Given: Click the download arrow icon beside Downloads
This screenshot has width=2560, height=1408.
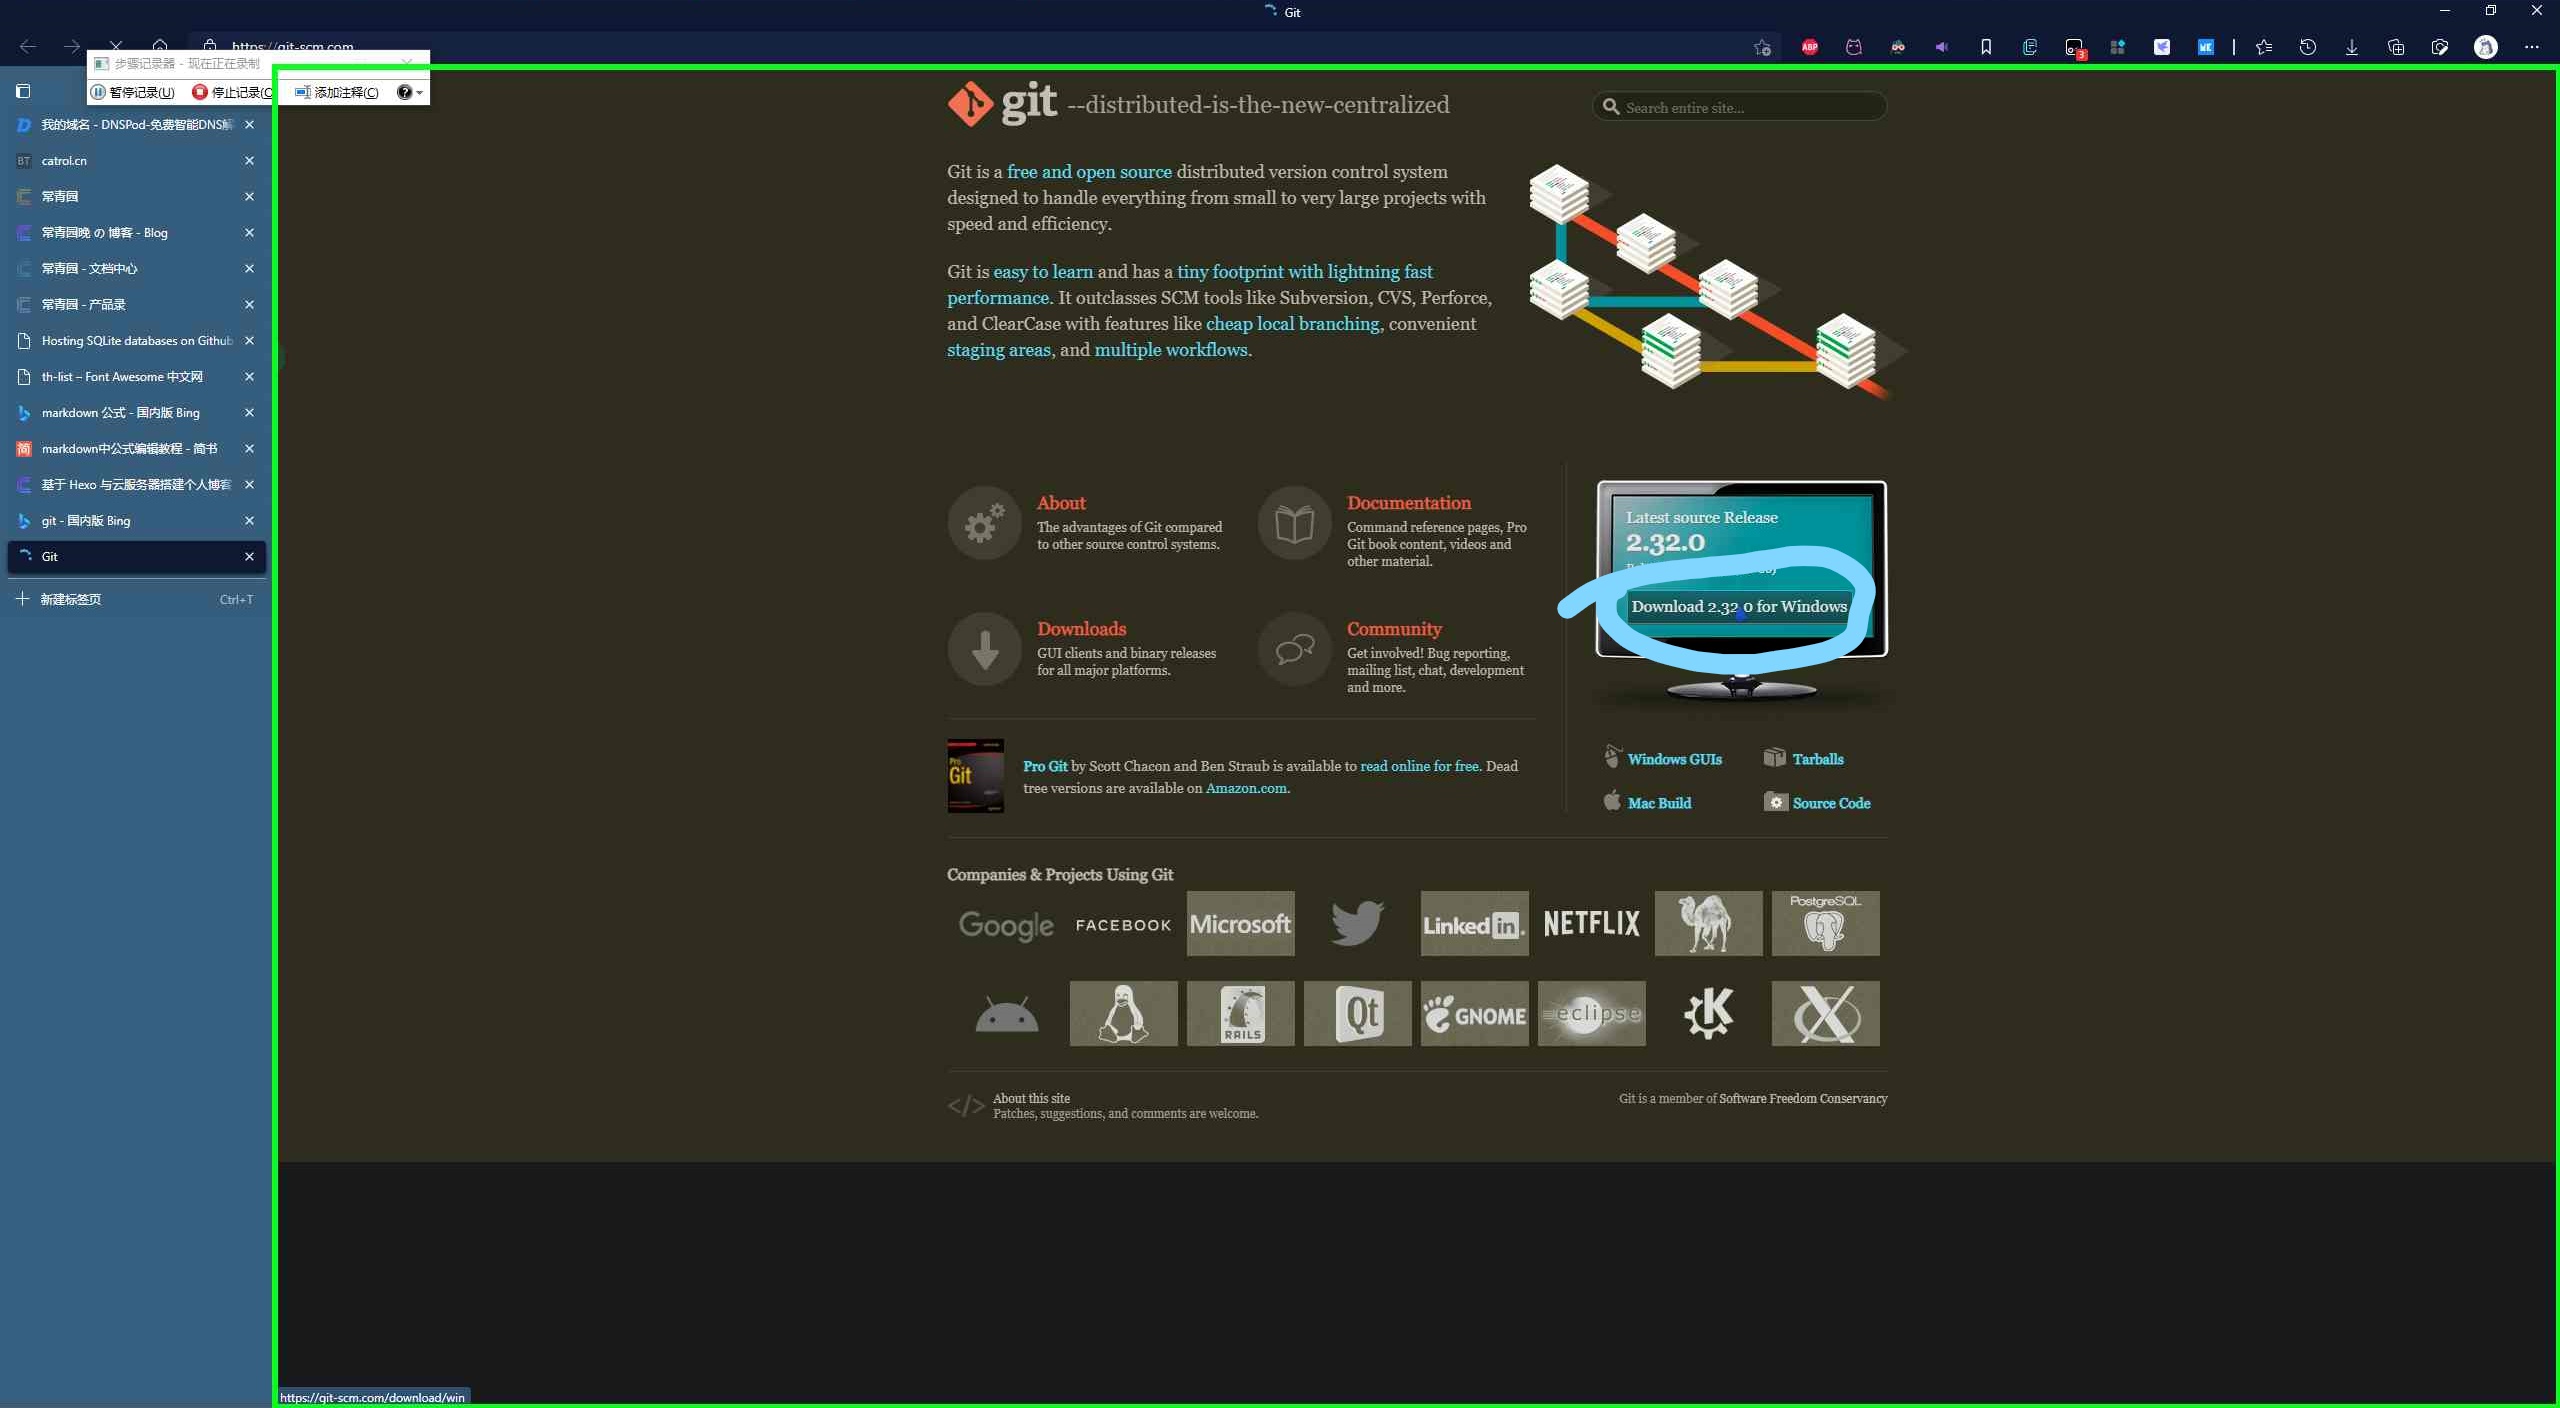Looking at the screenshot, I should pyautogui.click(x=984, y=649).
